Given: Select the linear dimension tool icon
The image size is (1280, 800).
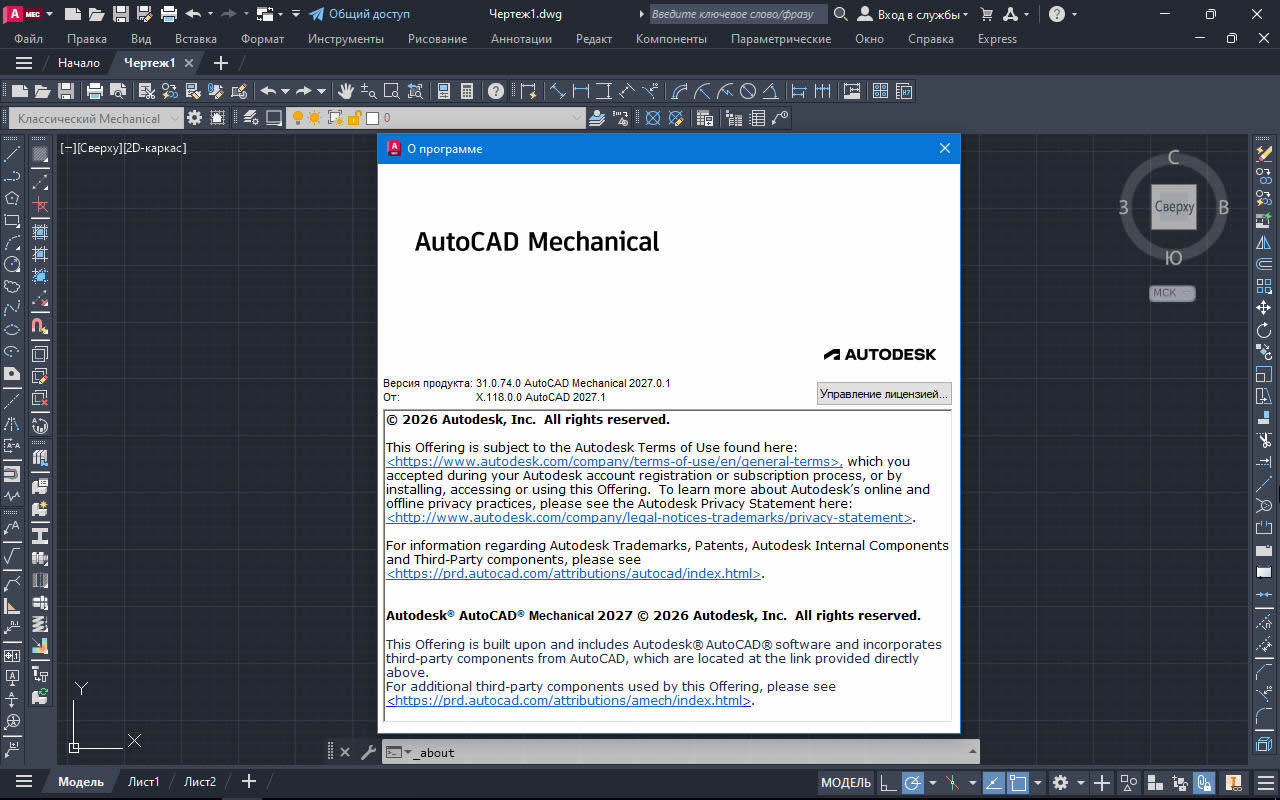Looking at the screenshot, I should (580, 91).
